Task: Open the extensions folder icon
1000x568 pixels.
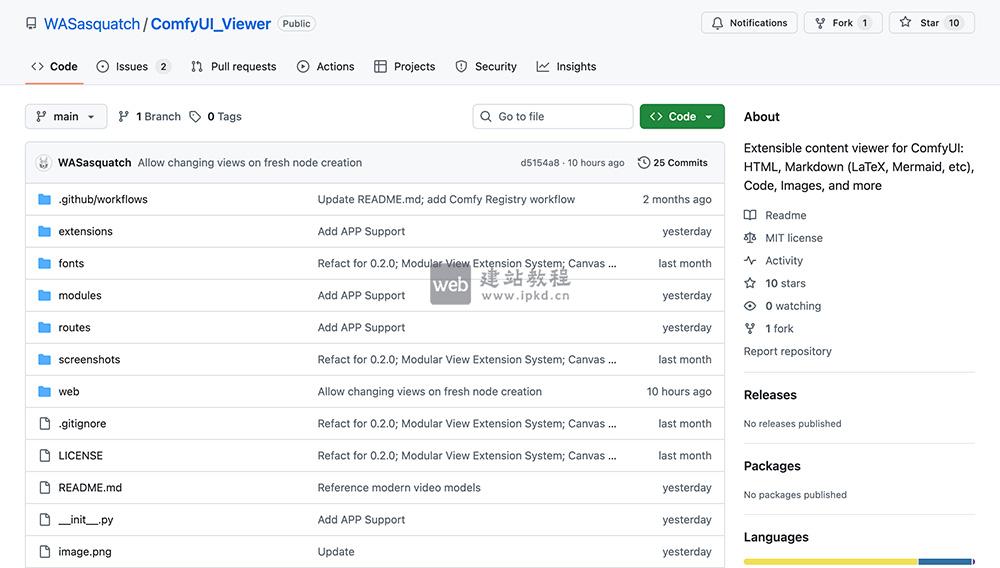Action: point(44,232)
